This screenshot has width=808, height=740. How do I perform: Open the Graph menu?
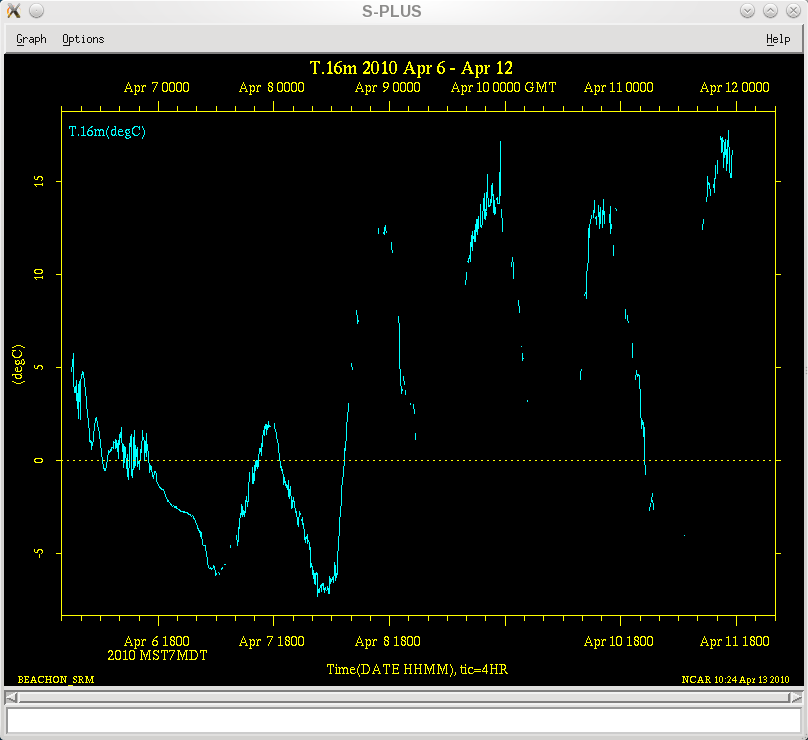pos(31,39)
